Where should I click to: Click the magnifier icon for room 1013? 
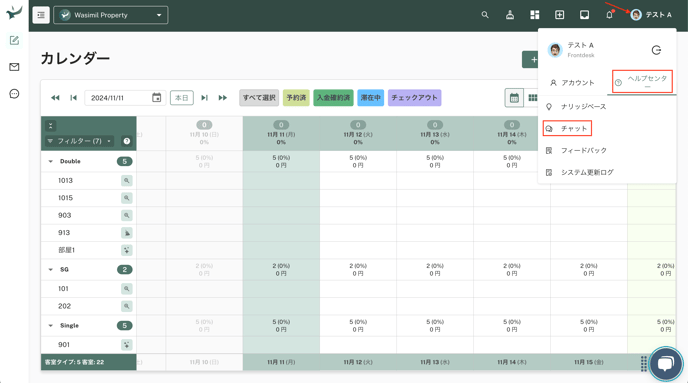(x=126, y=180)
